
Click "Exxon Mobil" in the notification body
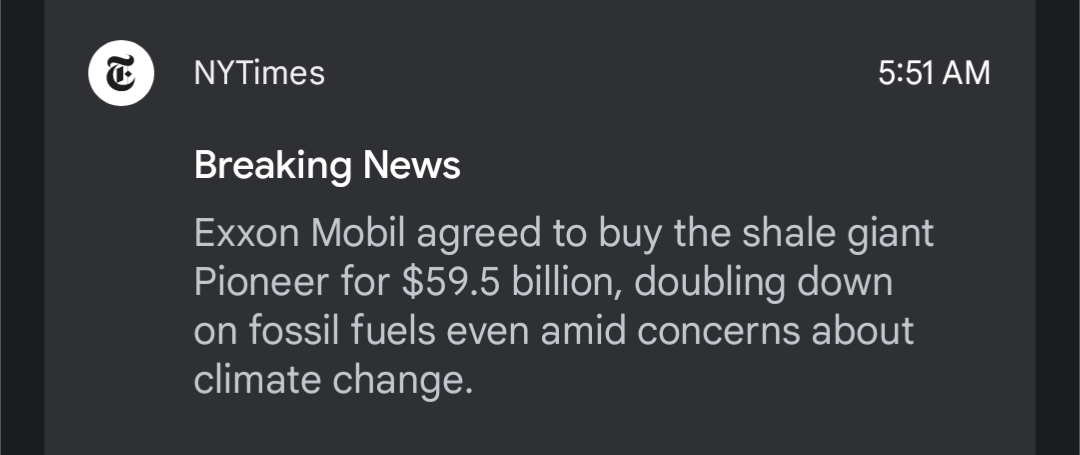[x=300, y=234]
